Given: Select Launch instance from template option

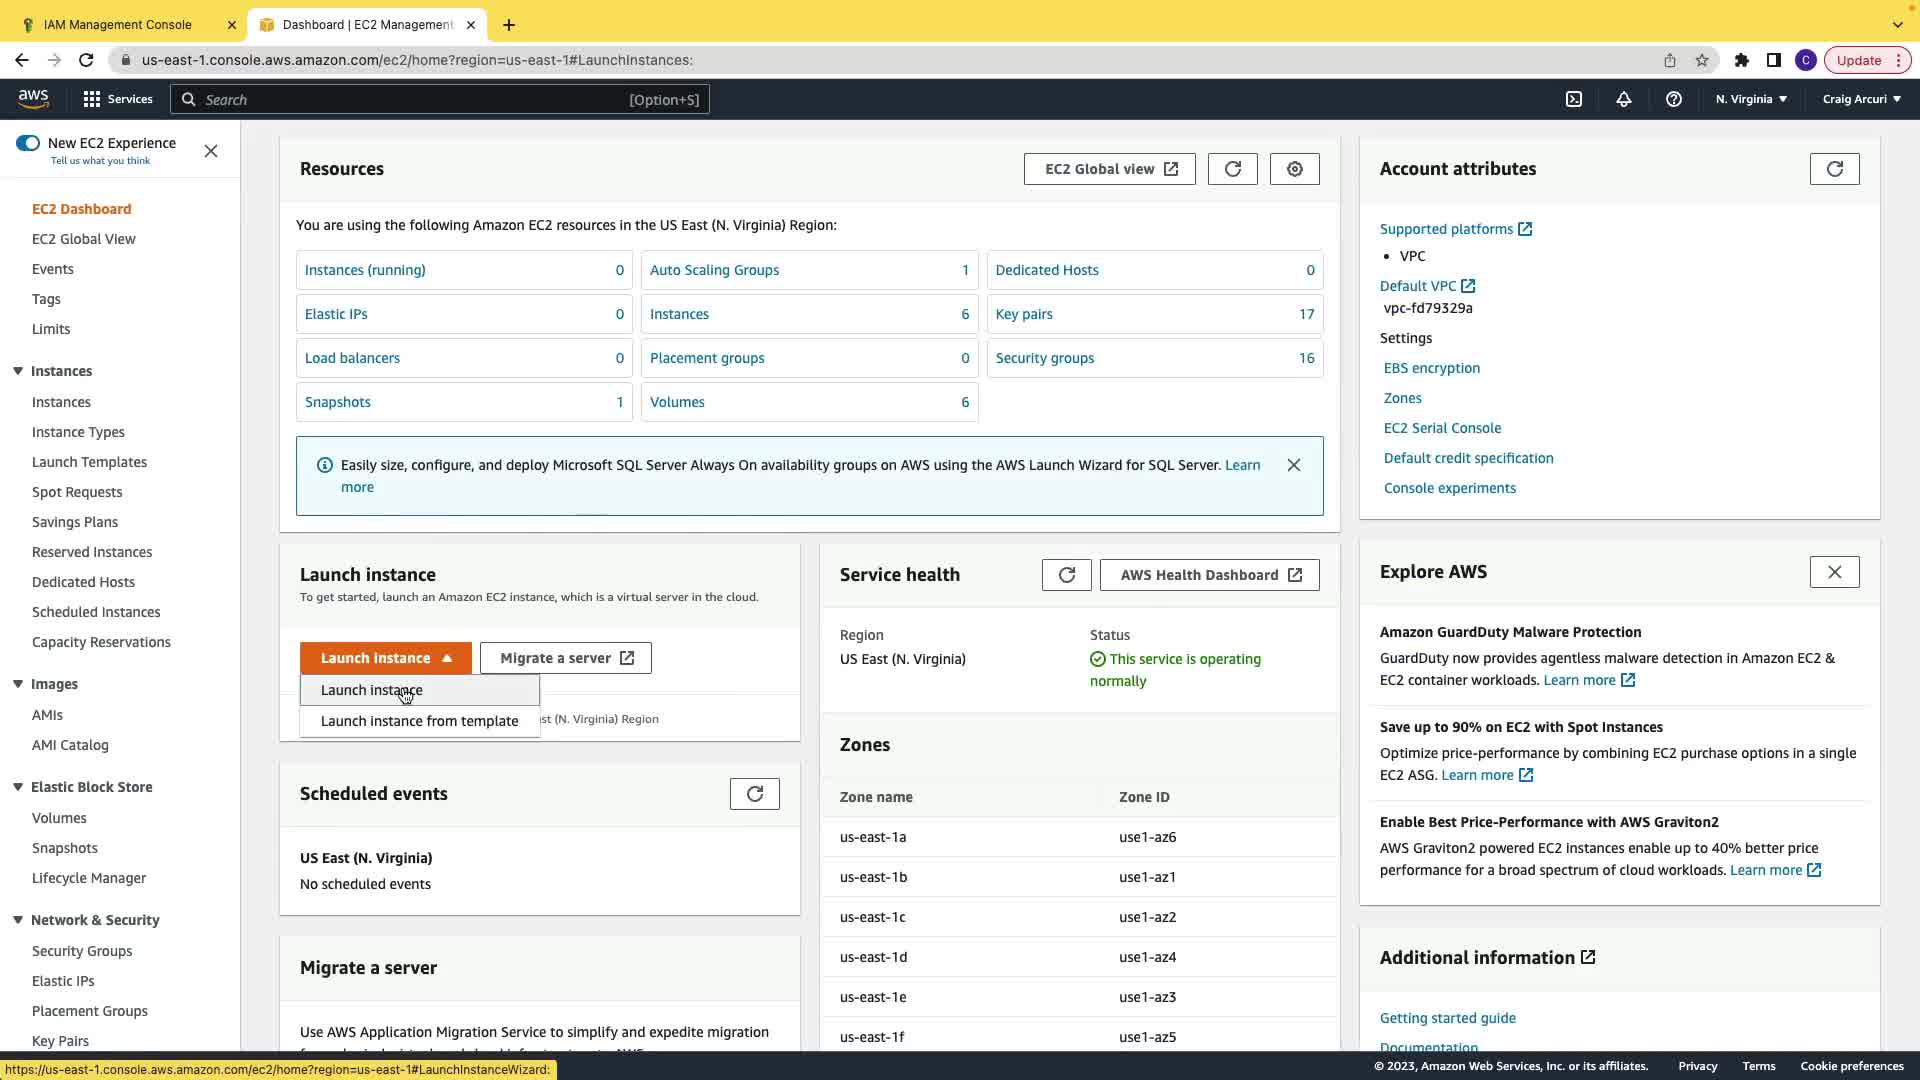Looking at the screenshot, I should [x=419, y=721].
